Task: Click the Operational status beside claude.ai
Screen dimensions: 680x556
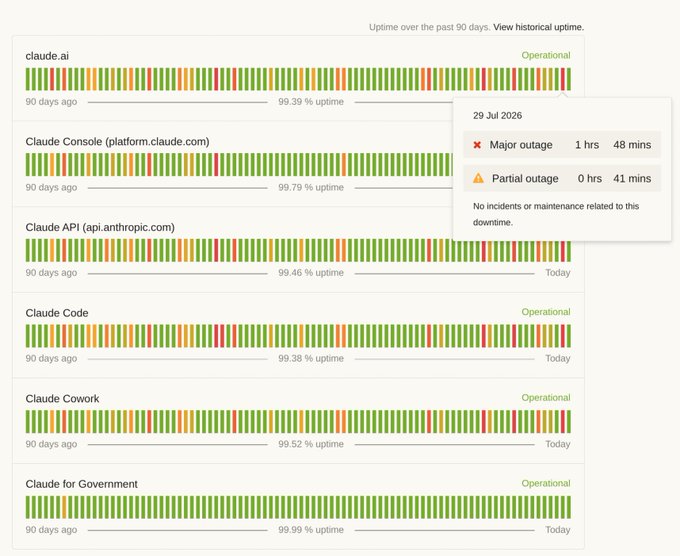Action: tap(546, 55)
